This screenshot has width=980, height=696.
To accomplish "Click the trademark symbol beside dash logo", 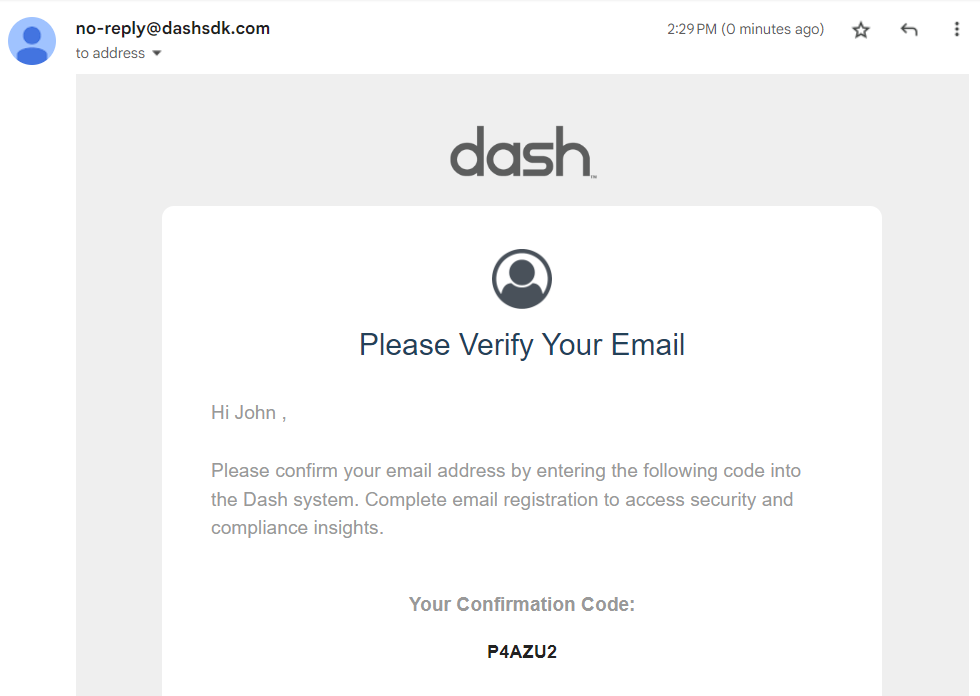I will click(593, 176).
